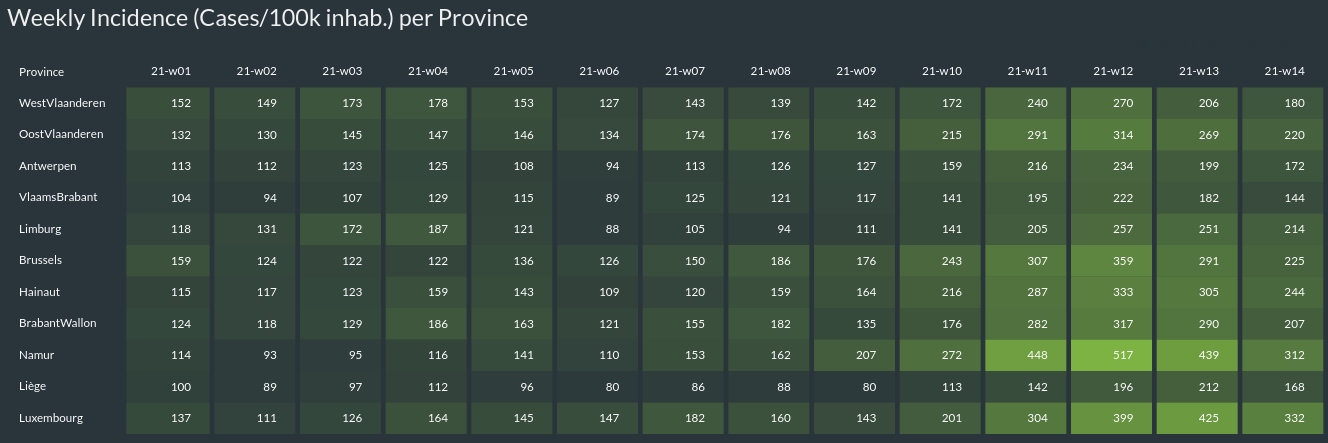This screenshot has width=1328, height=443.
Task: Sort by the 21-w01 column header
Action: tap(171, 71)
